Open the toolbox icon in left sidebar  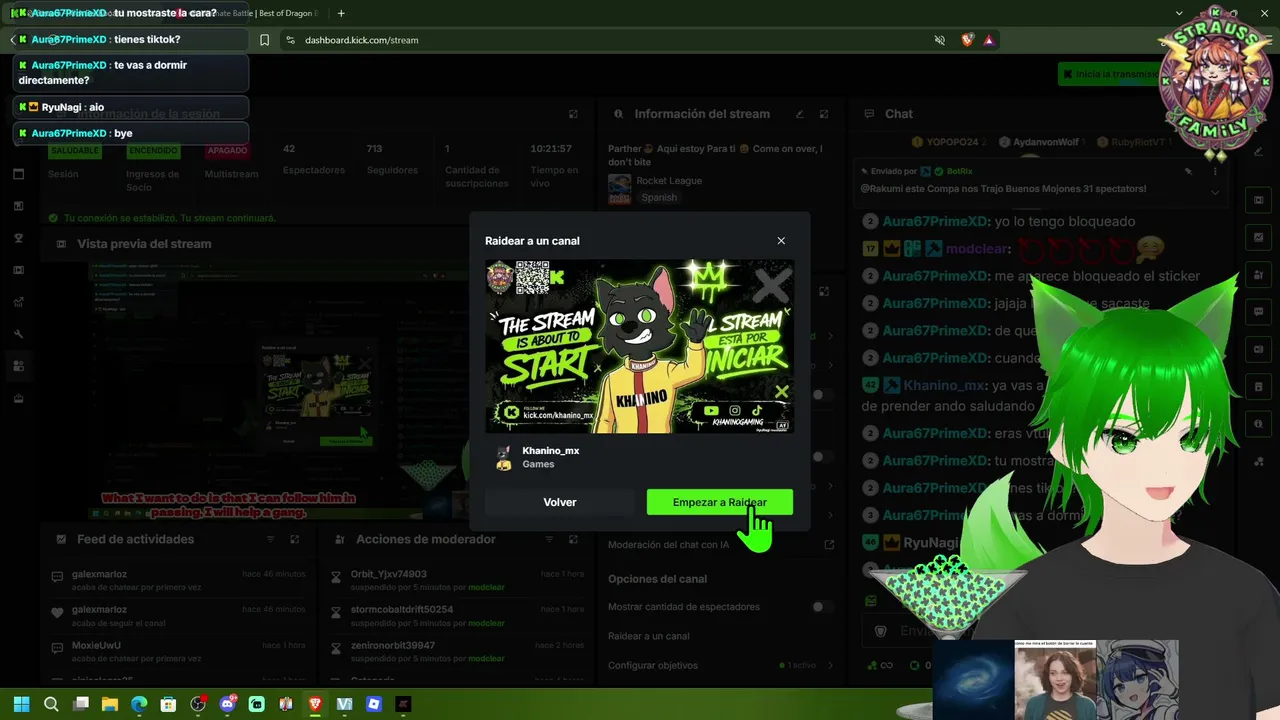point(18,398)
